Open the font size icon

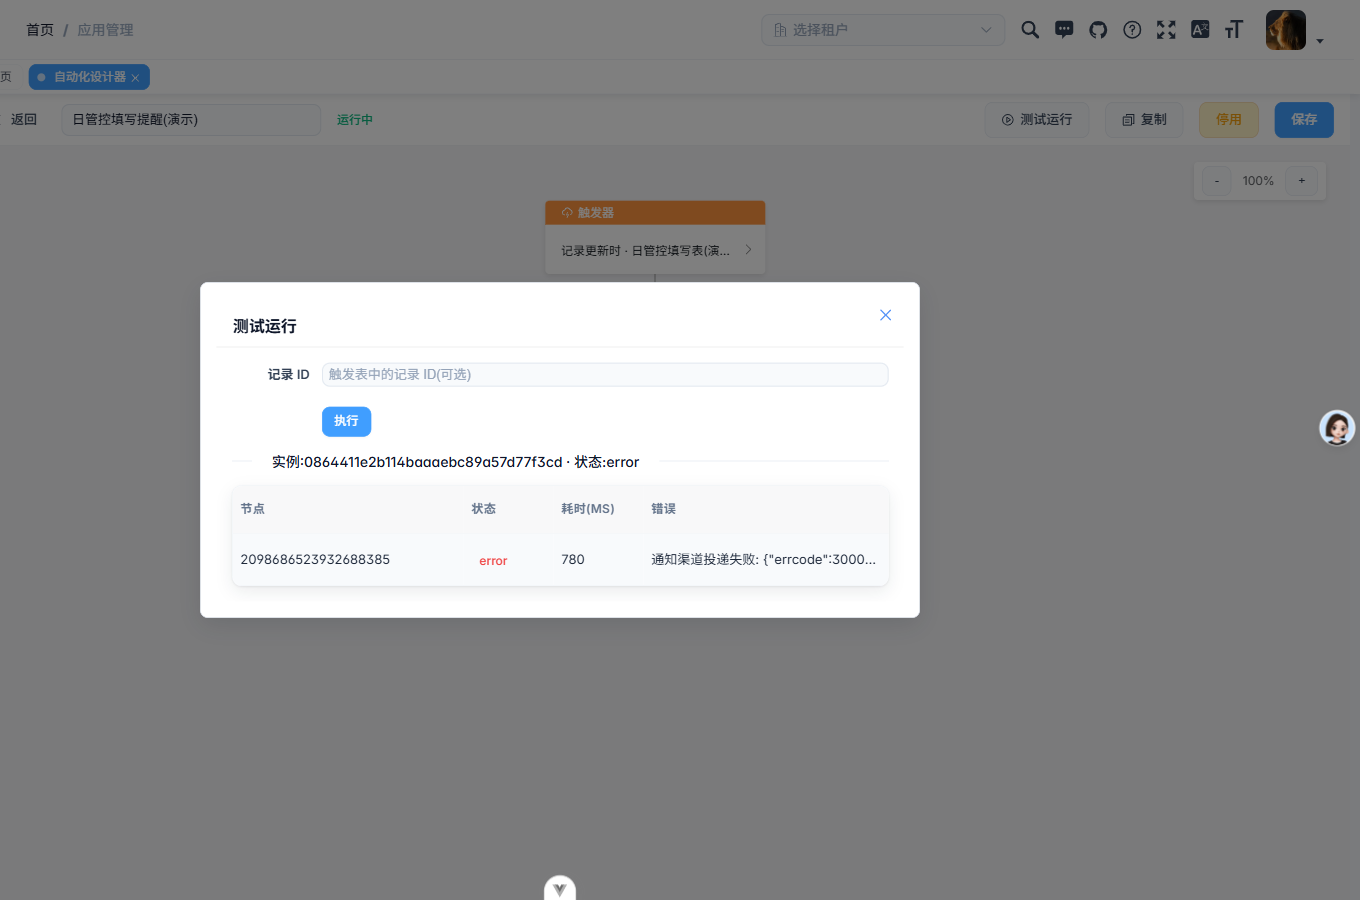click(x=1234, y=30)
